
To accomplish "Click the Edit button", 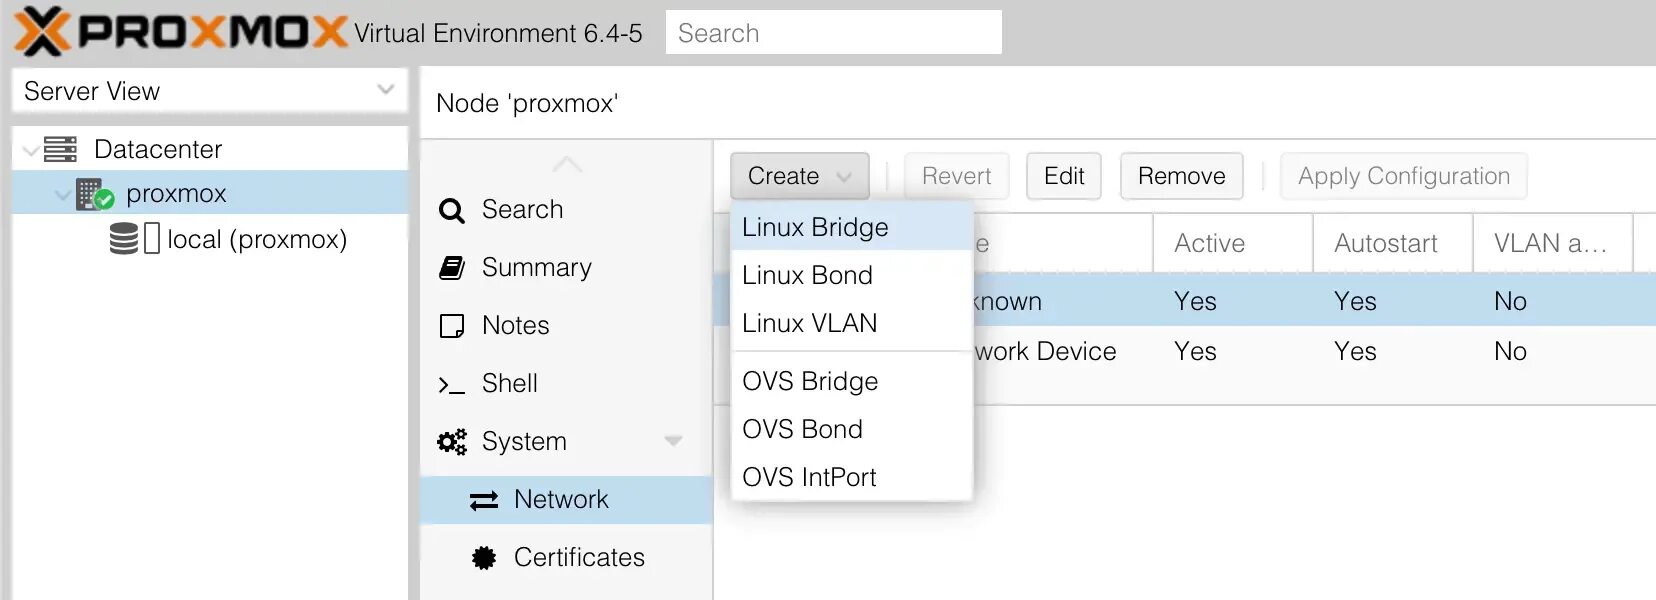I will tap(1064, 176).
